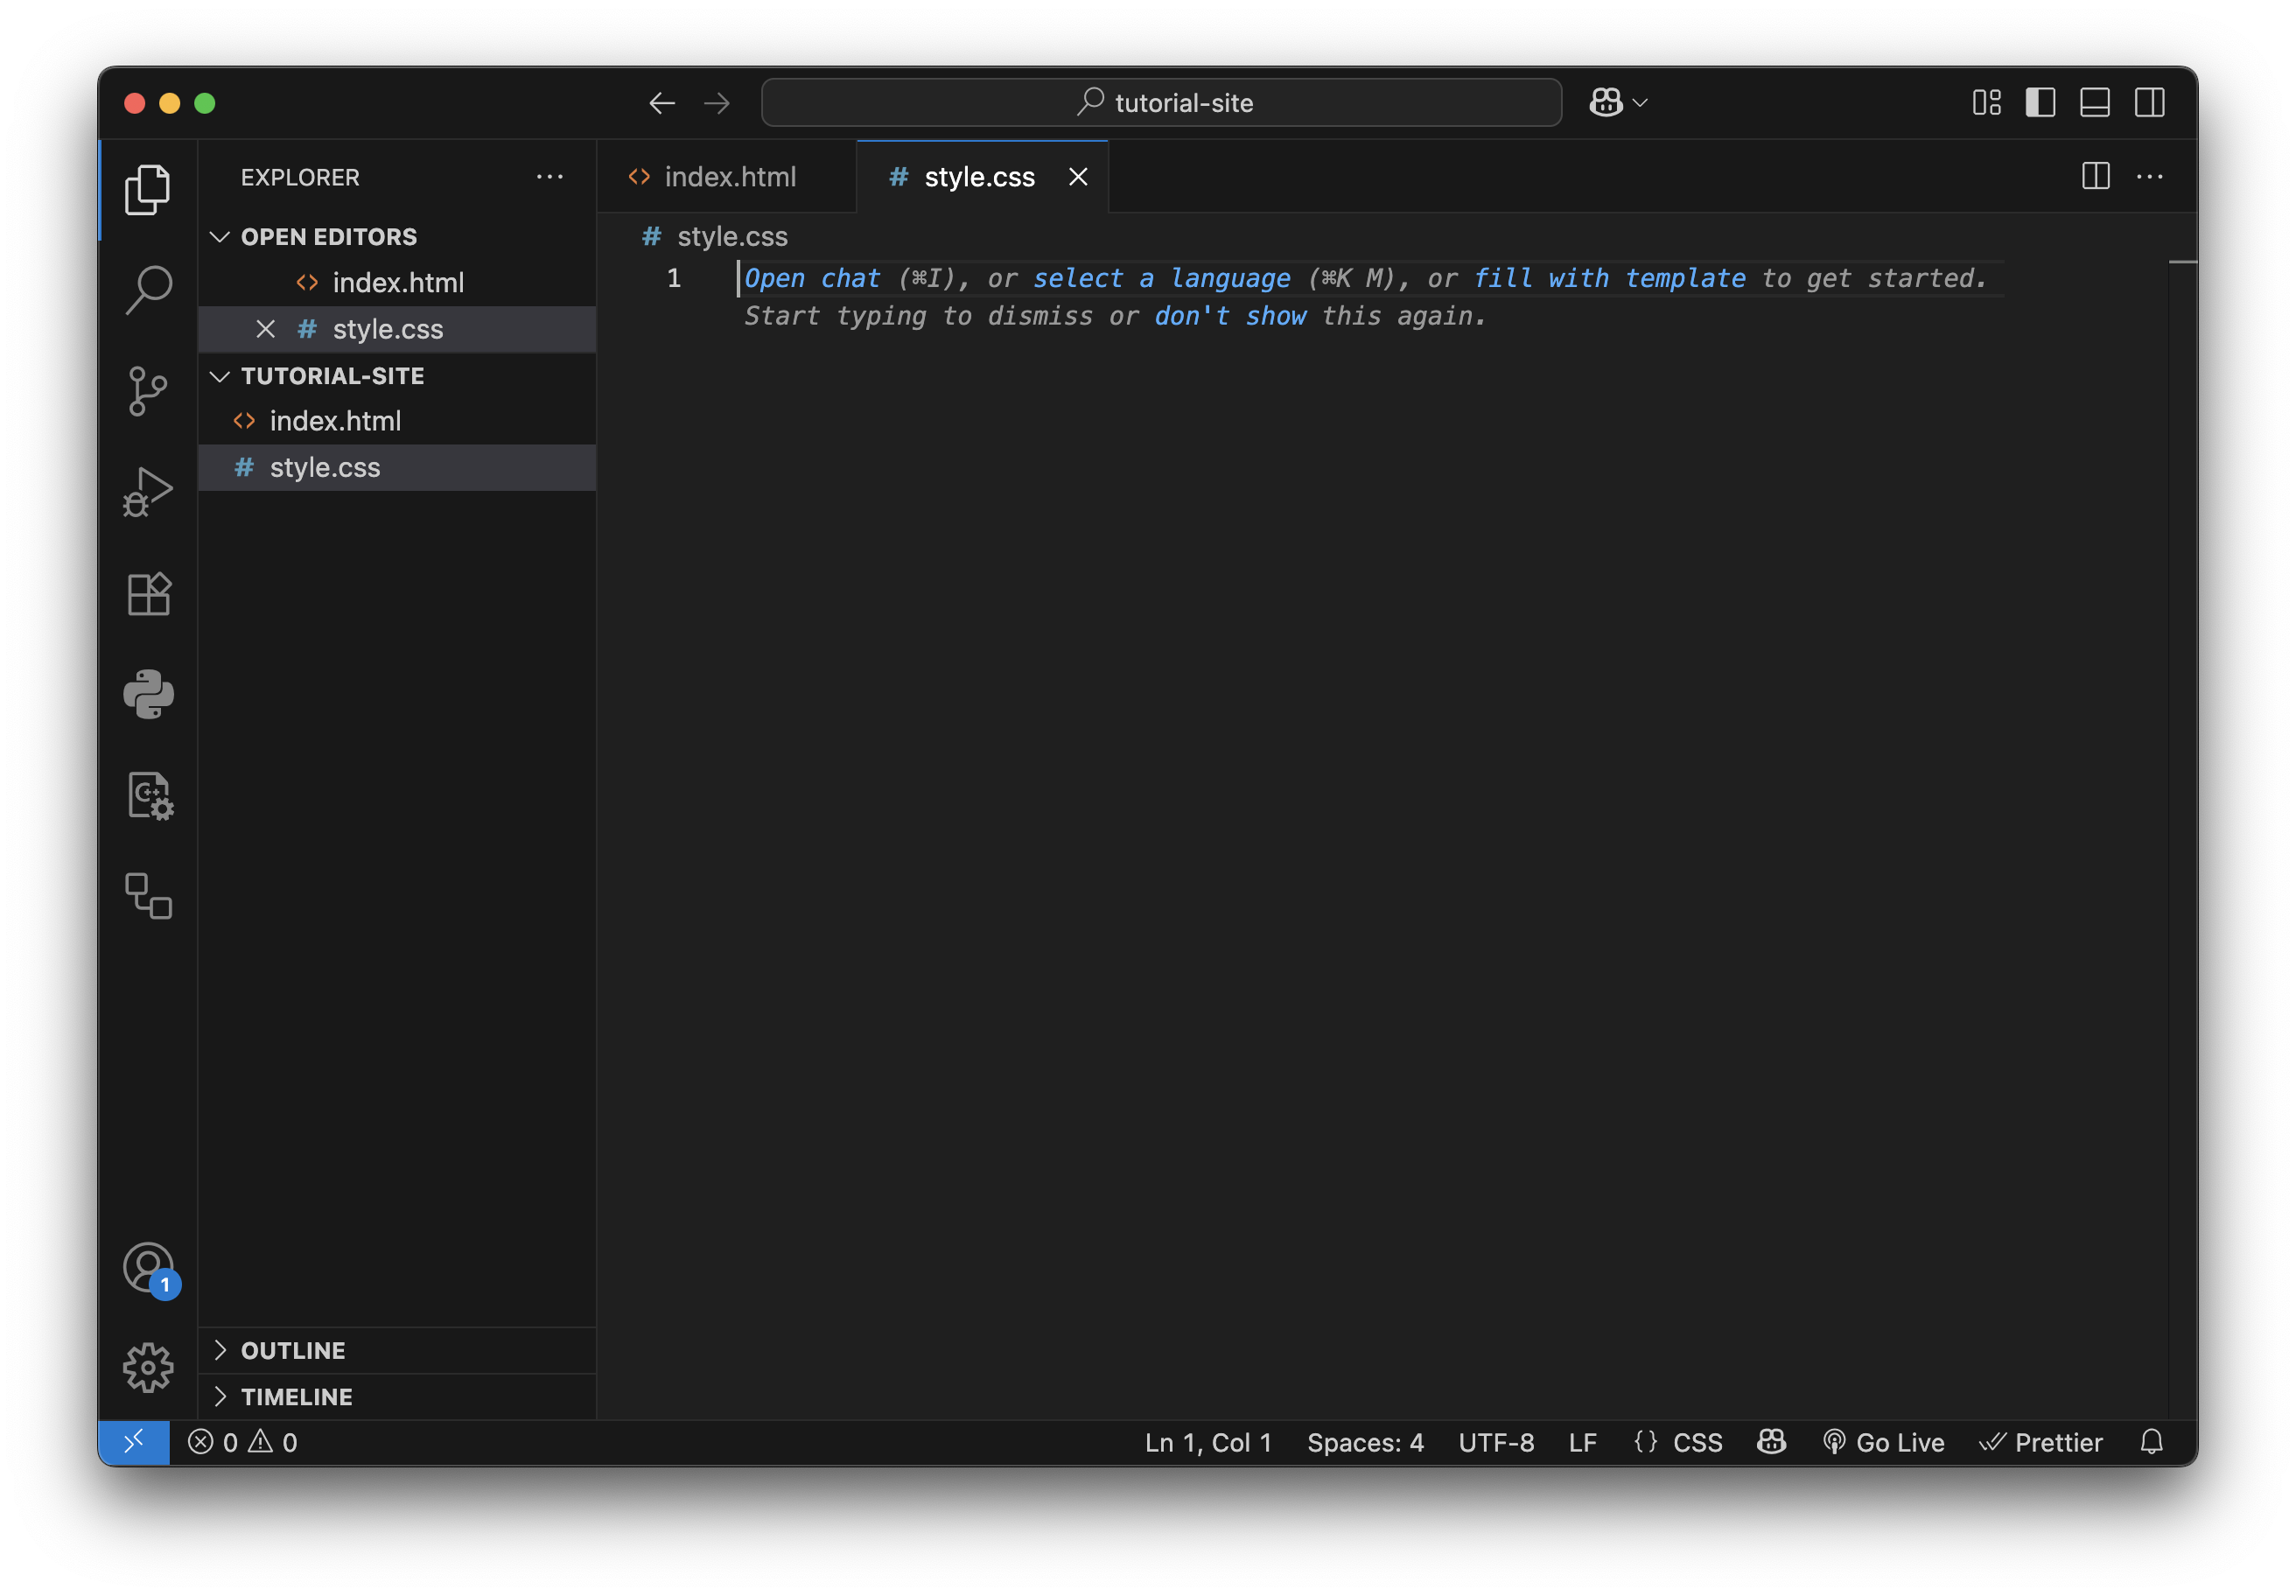This screenshot has width=2296, height=1596.
Task: Open the Explorer view in activity bar
Action: [x=147, y=189]
